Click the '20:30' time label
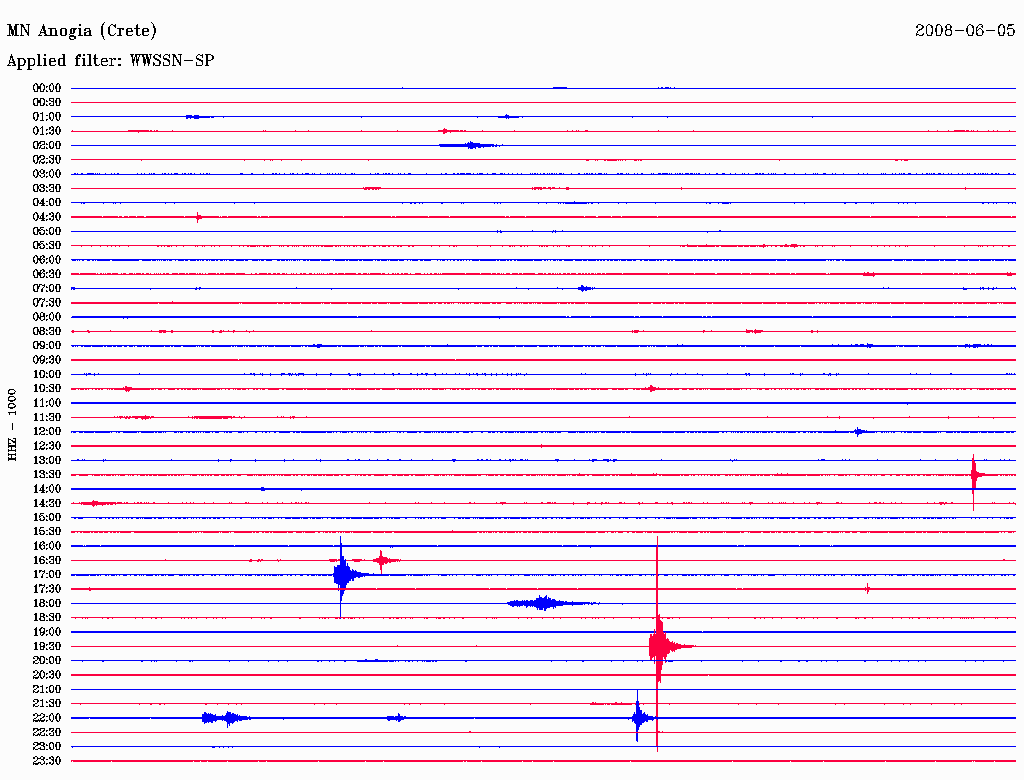 (x=47, y=675)
